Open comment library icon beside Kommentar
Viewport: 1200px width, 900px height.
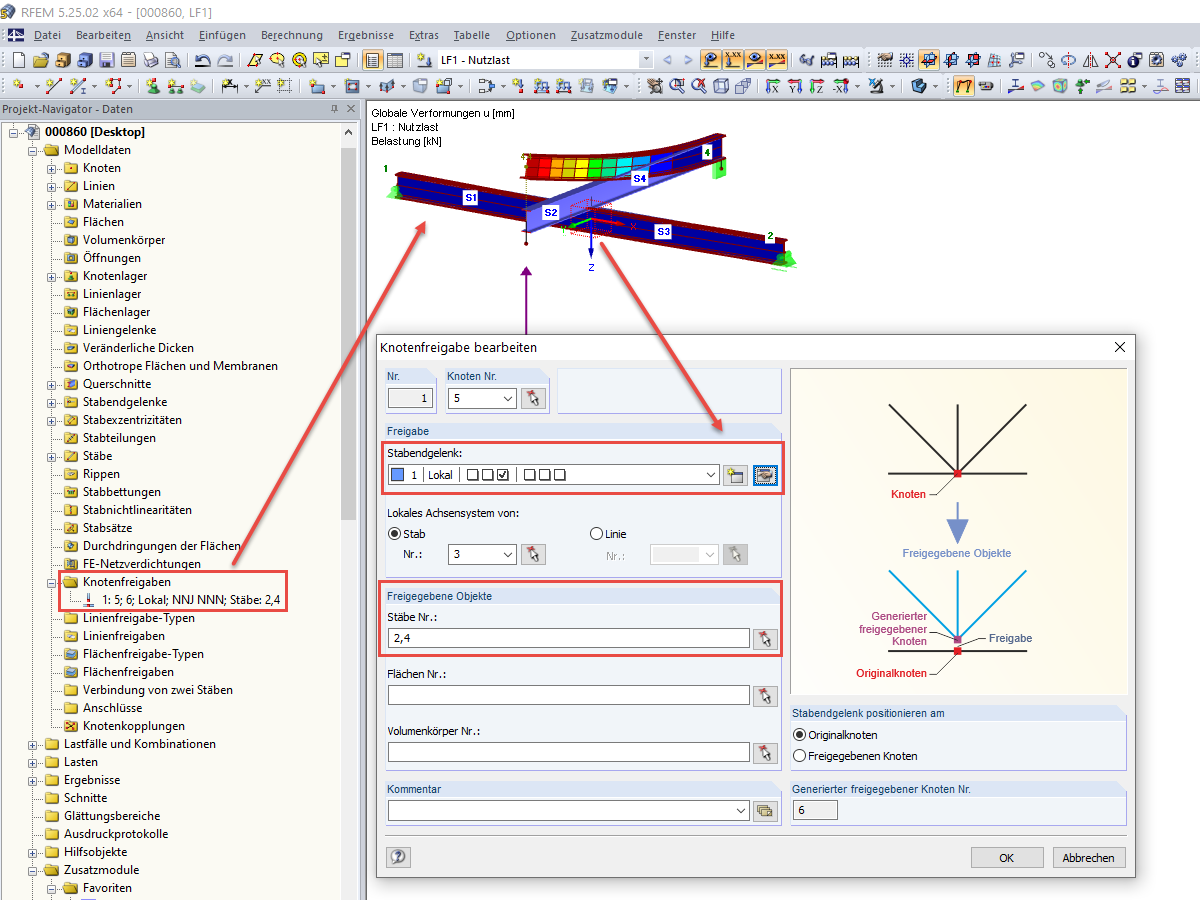tap(766, 811)
